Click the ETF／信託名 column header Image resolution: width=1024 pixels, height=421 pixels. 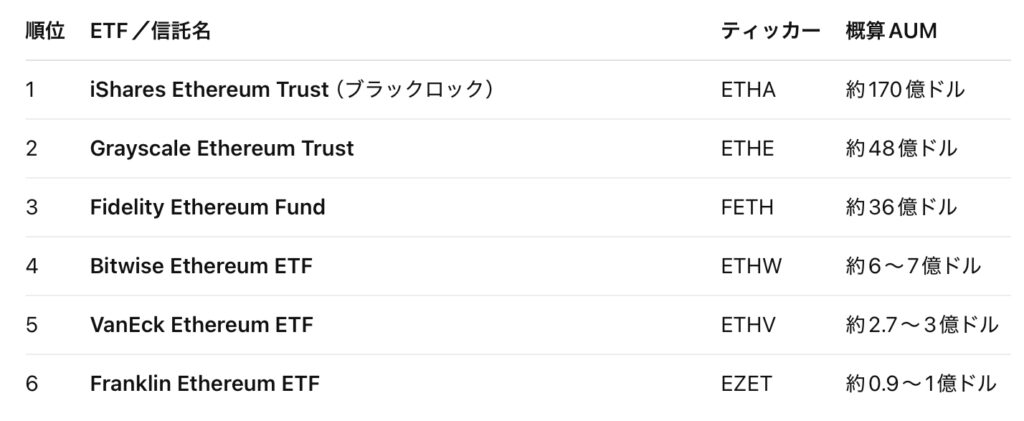(x=150, y=32)
